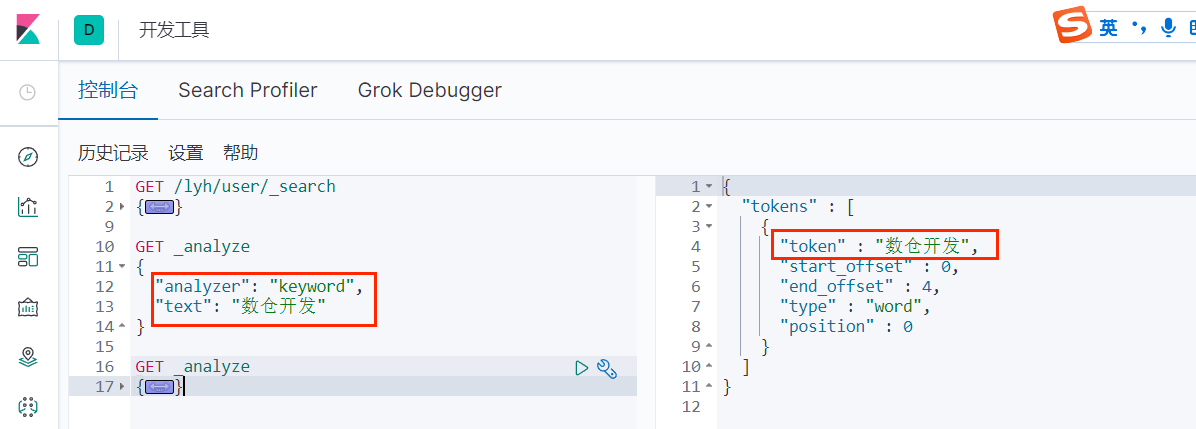Click "end_offset" : 4 in response

coord(860,286)
